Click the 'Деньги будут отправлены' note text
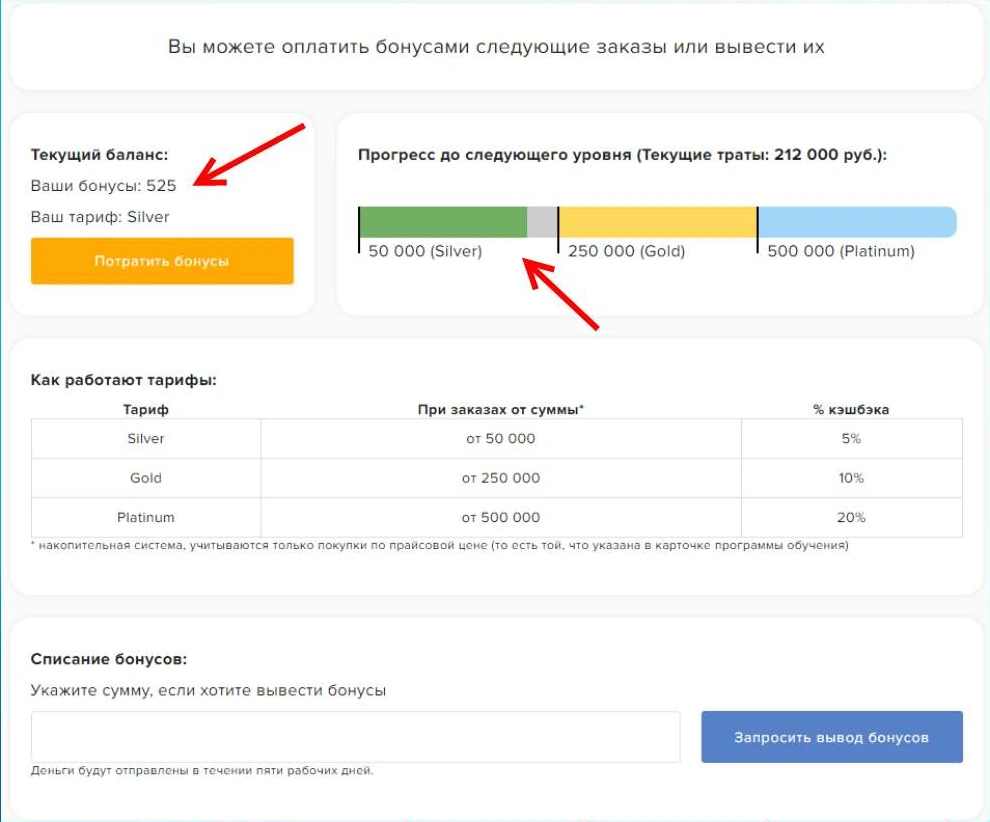 [202, 771]
